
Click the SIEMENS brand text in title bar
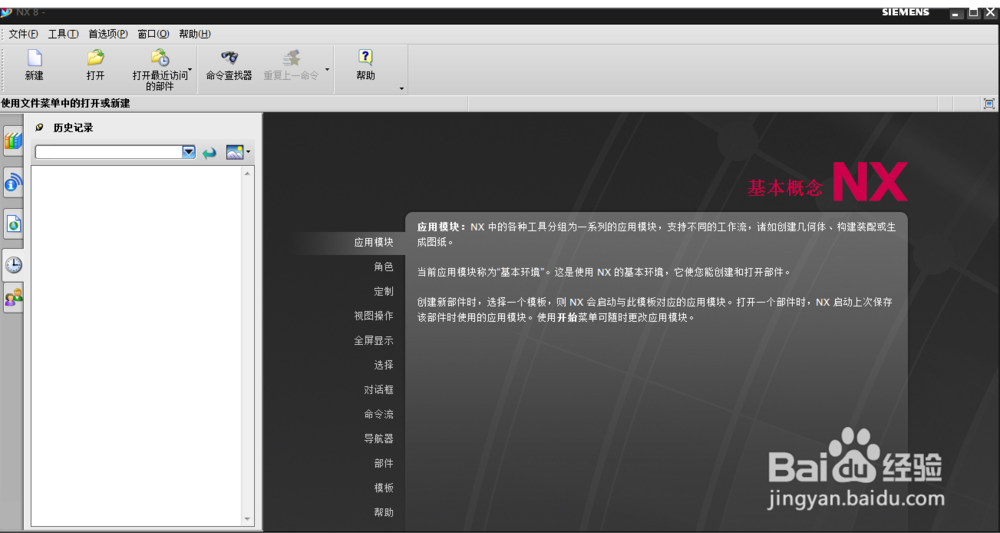pyautogui.click(x=906, y=12)
